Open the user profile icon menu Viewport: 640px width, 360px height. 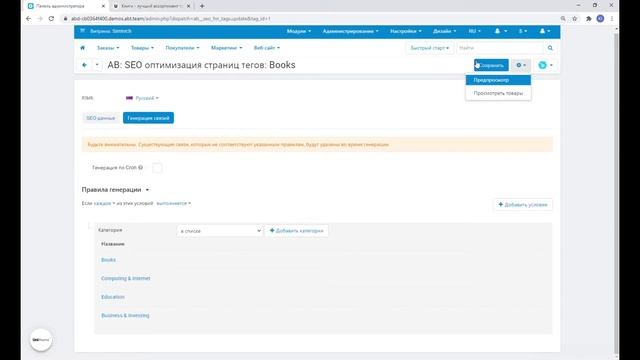[x=545, y=31]
